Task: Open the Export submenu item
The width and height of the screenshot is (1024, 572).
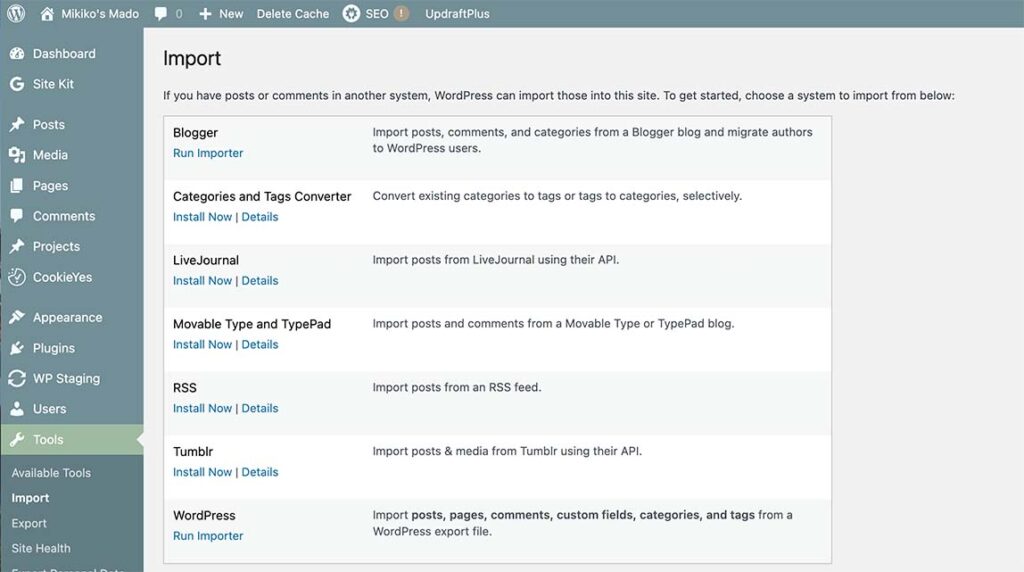Action: (29, 523)
